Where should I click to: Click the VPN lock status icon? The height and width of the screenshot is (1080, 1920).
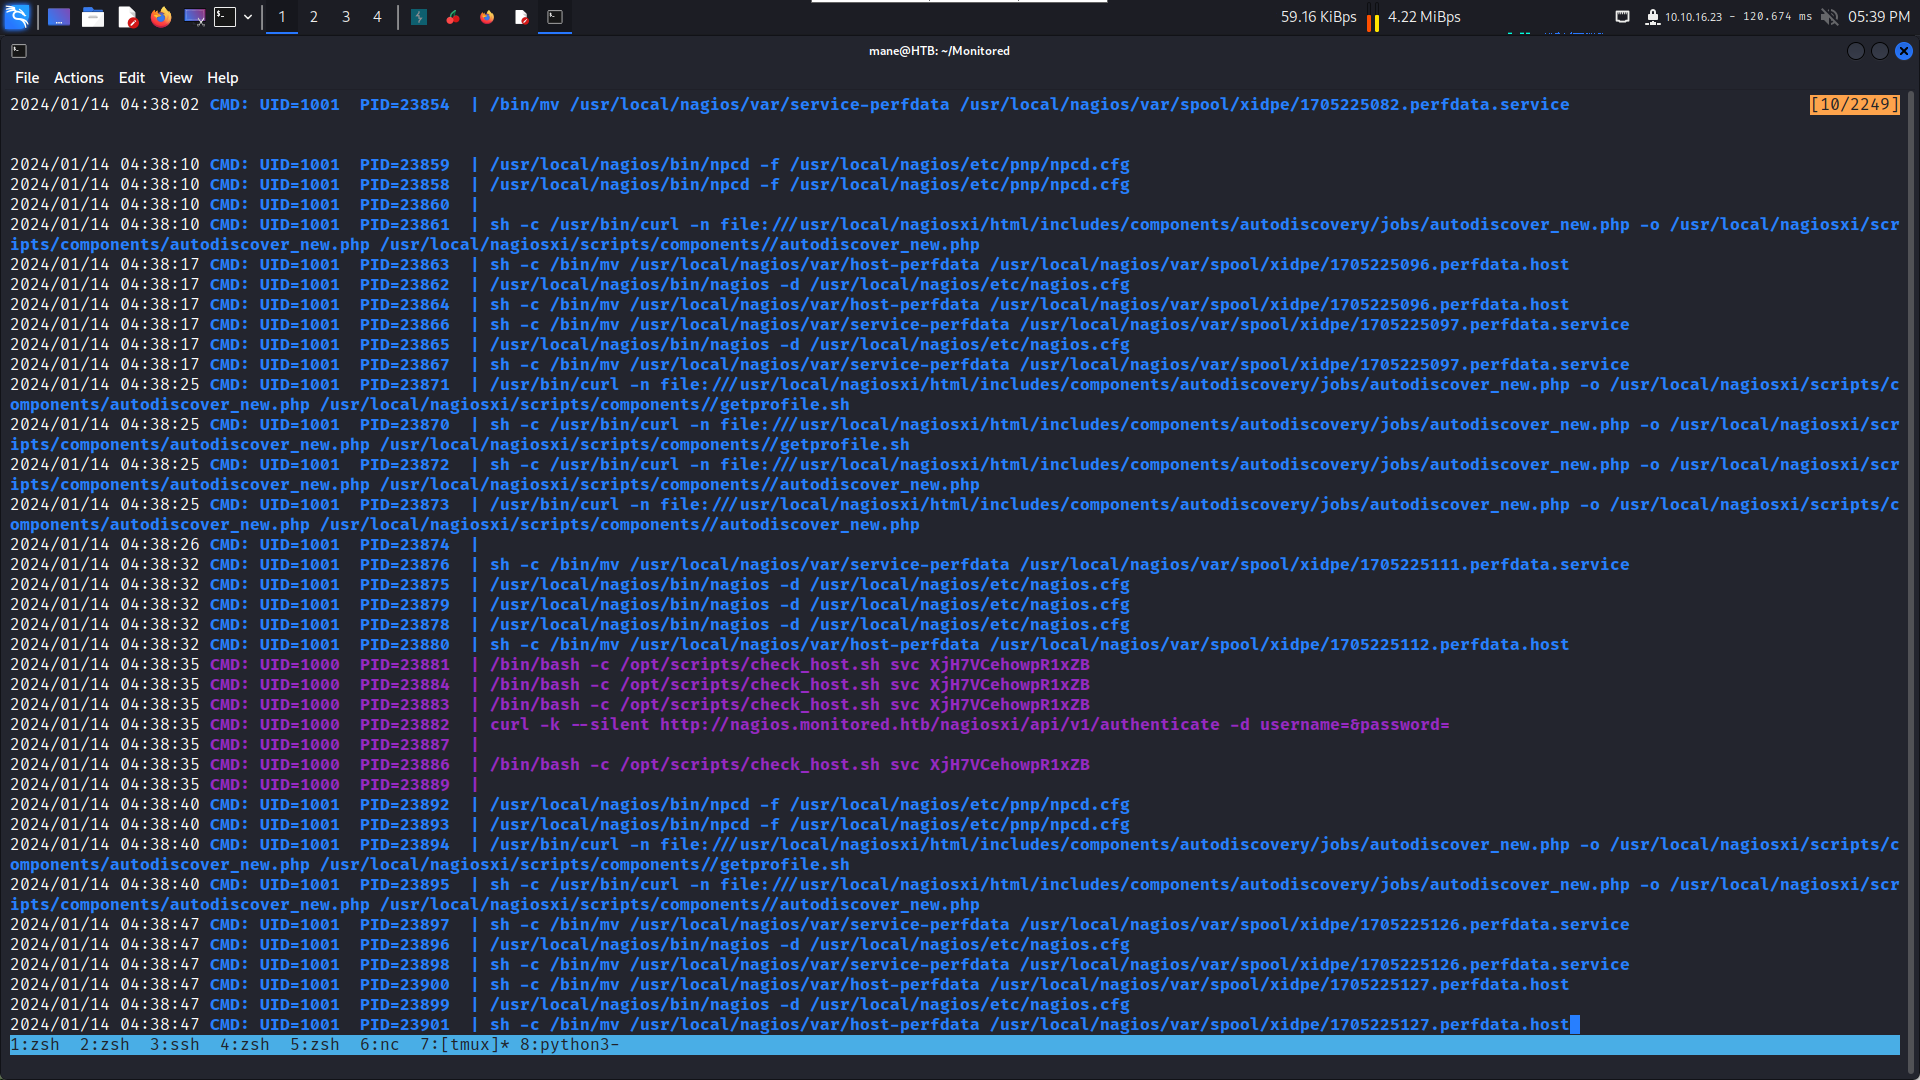[1652, 17]
